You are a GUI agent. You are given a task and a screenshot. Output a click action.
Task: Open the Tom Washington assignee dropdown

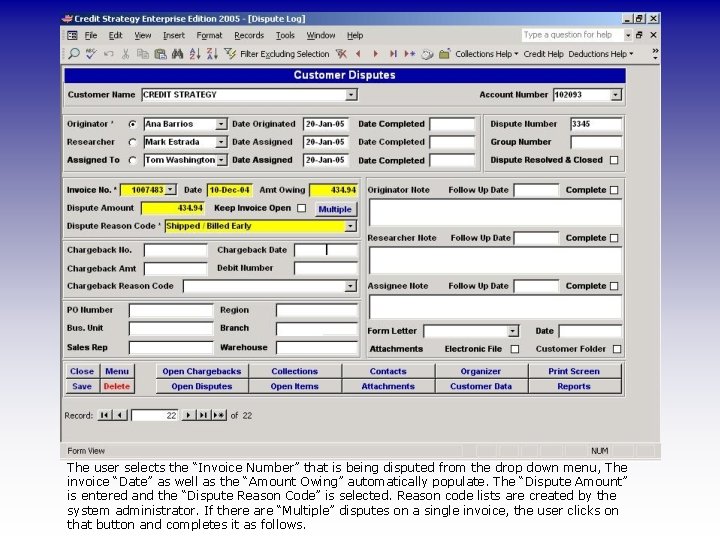point(221,160)
